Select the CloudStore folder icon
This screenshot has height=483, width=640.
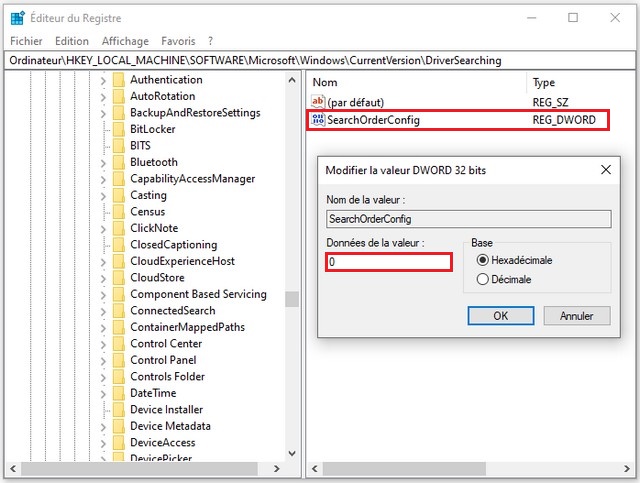[x=118, y=277]
